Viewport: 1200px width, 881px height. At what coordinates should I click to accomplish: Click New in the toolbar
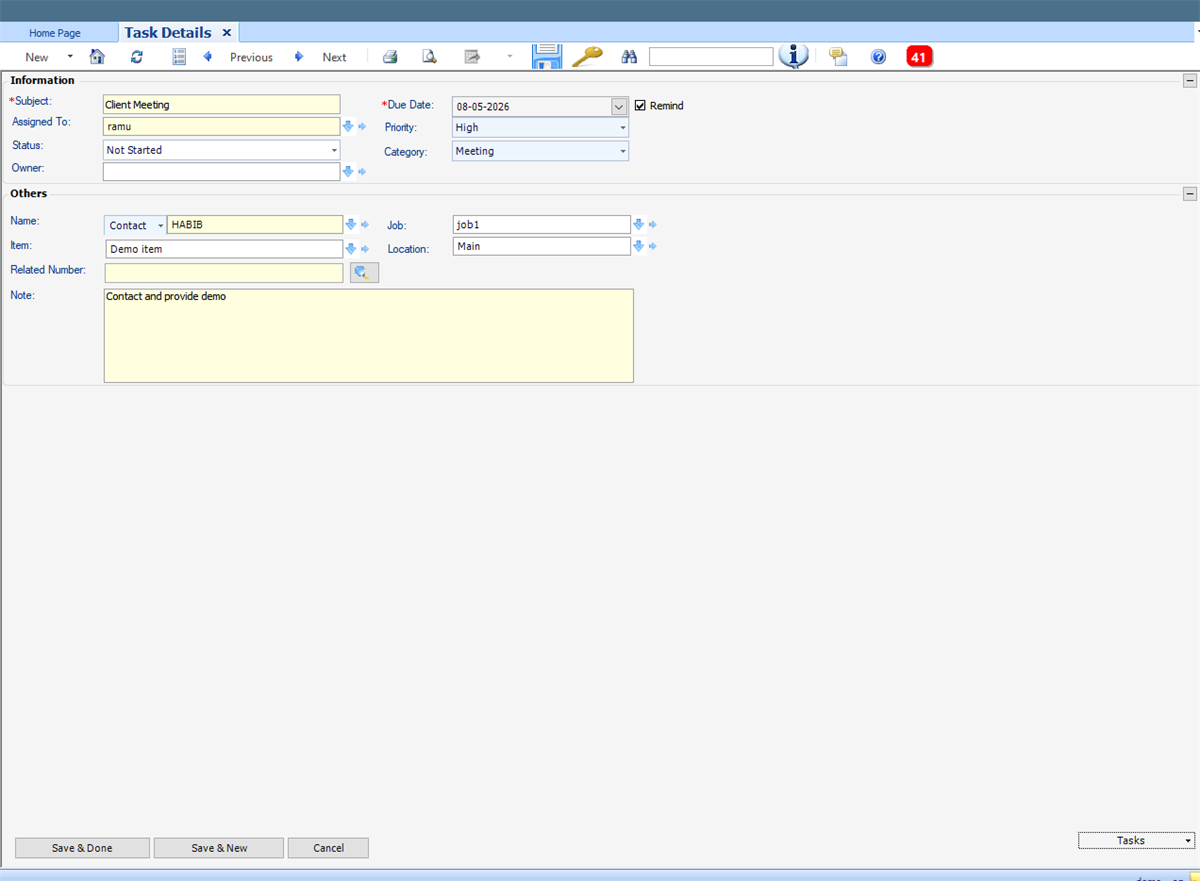(37, 57)
